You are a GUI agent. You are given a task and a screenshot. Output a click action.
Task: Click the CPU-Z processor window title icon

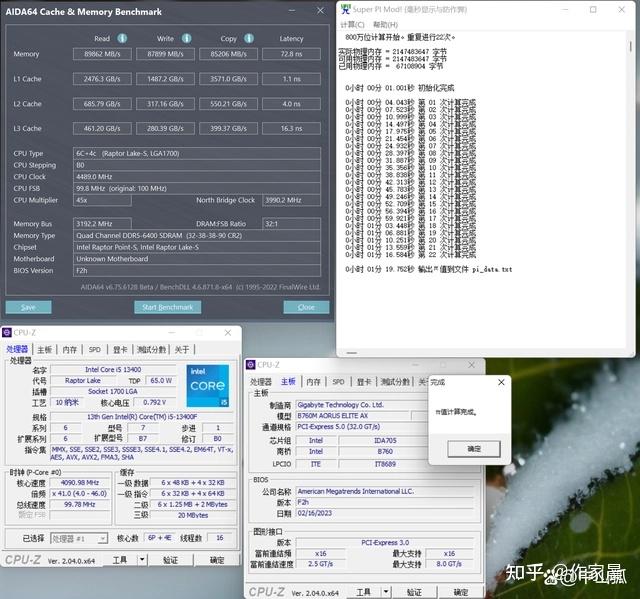7,333
